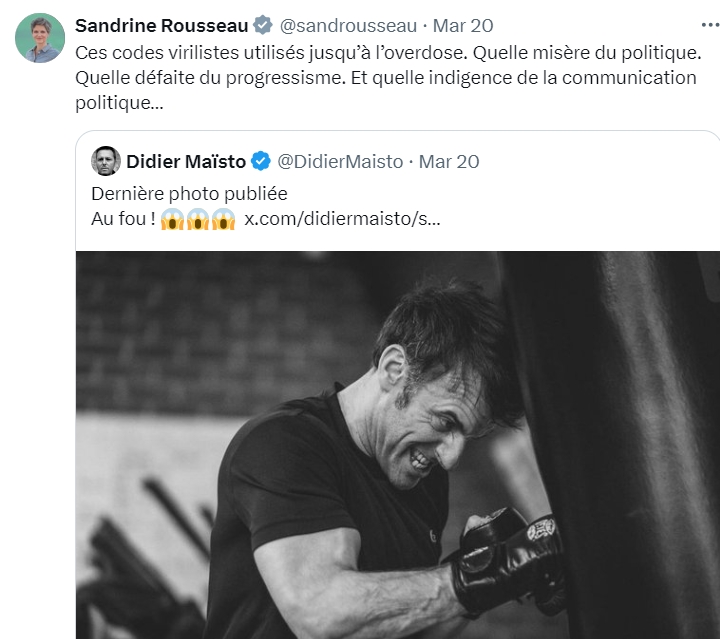Screen dimensions: 720x639
Task: Click the middle screaming face emoji
Action: coord(198,219)
